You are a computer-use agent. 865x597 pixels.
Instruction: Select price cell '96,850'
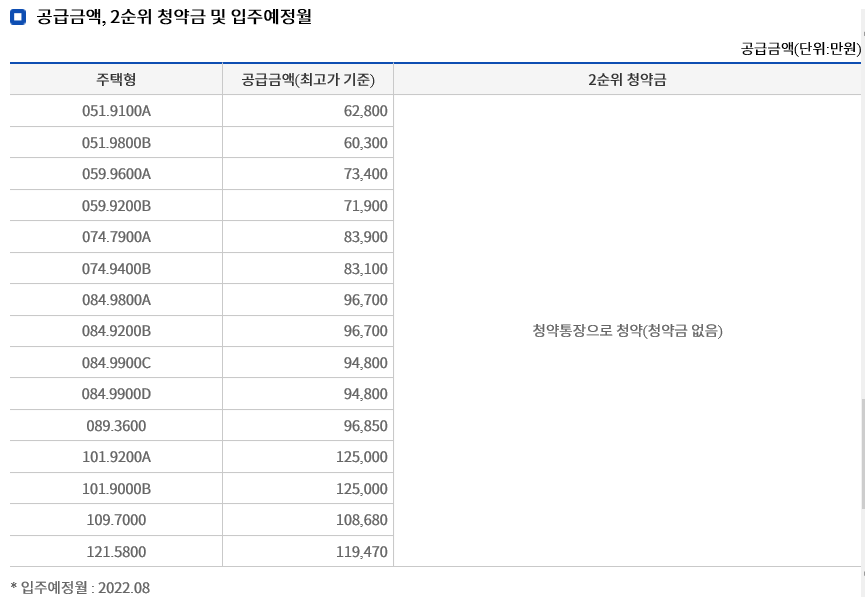pyautogui.click(x=308, y=425)
